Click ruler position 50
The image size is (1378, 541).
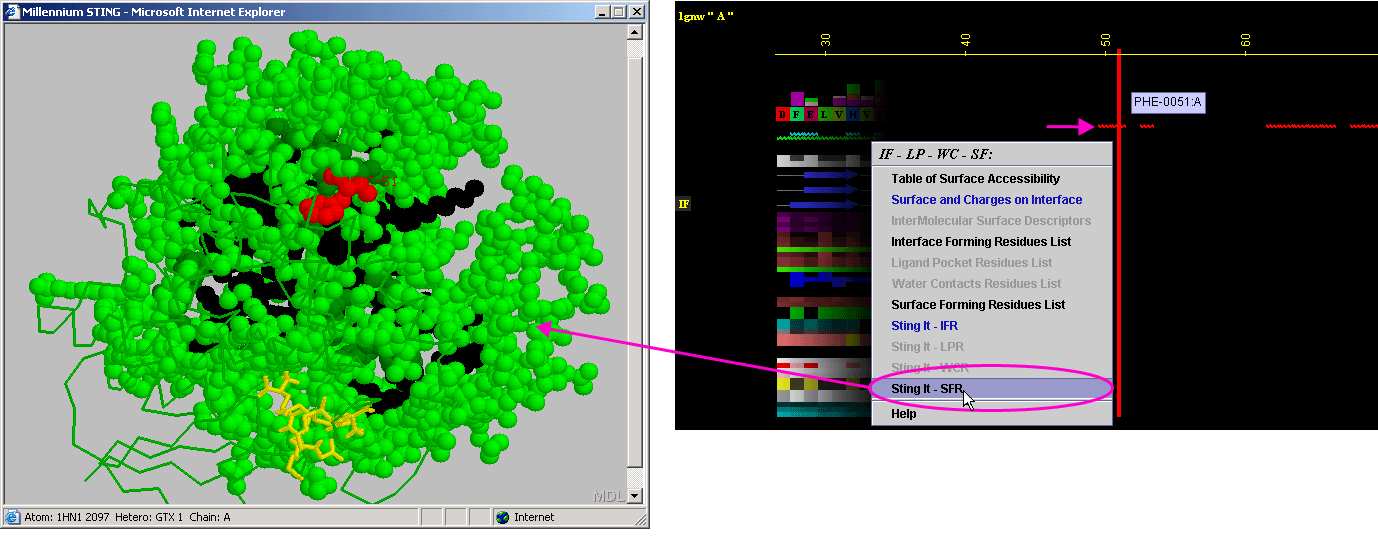point(1105,40)
